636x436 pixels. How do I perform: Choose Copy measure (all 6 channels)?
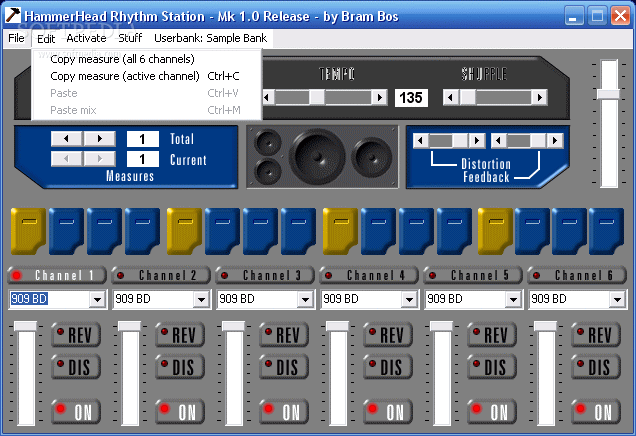122,59
